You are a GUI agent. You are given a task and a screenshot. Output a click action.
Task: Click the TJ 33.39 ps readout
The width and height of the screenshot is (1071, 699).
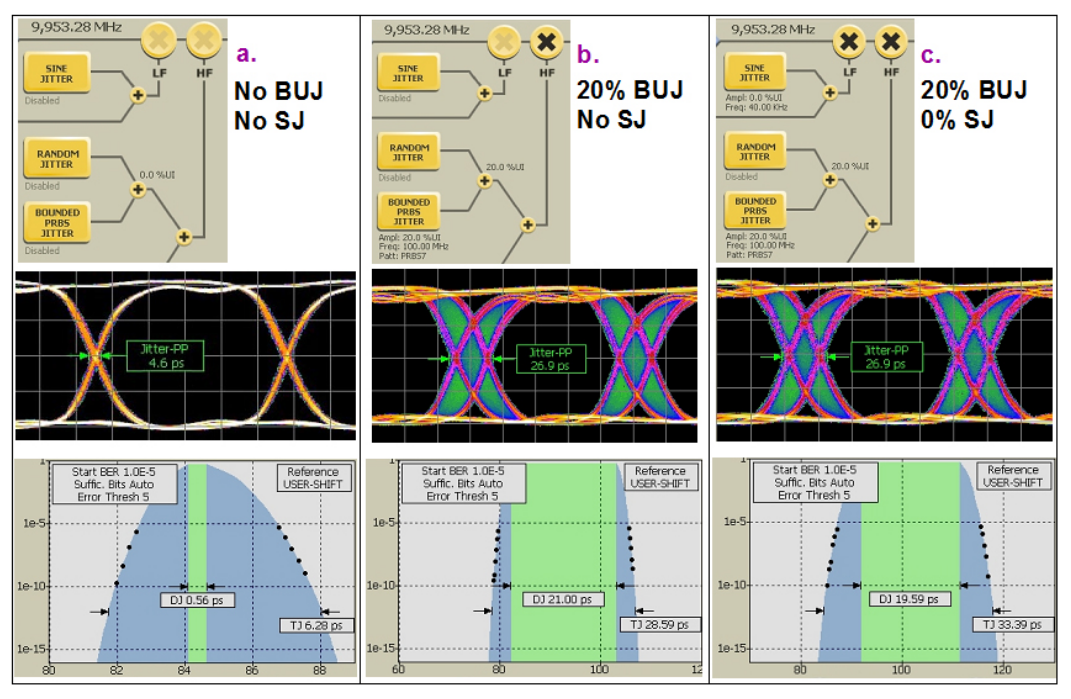coord(1013,624)
